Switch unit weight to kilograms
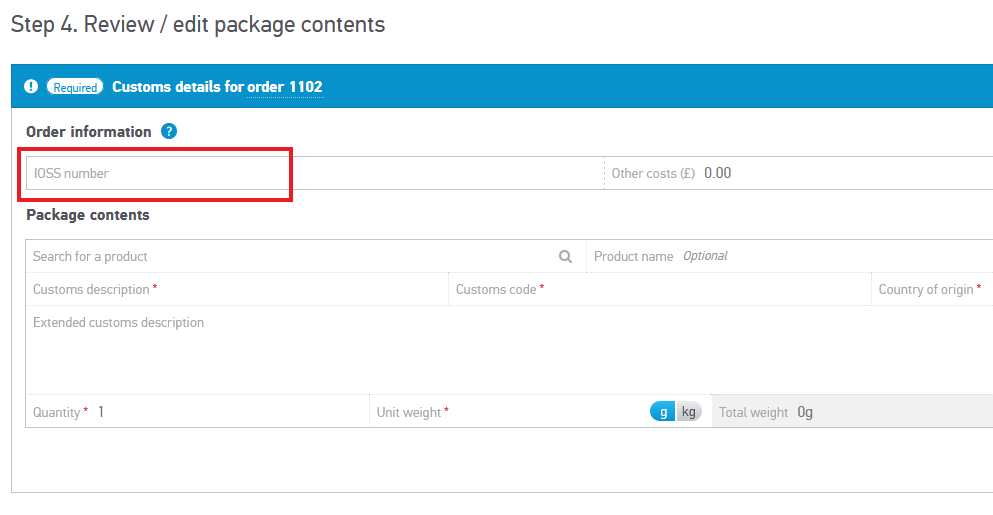 pyautogui.click(x=688, y=412)
